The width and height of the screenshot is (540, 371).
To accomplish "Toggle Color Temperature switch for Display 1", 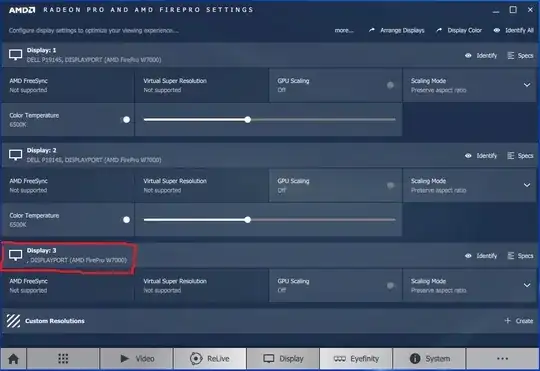I will (126, 120).
